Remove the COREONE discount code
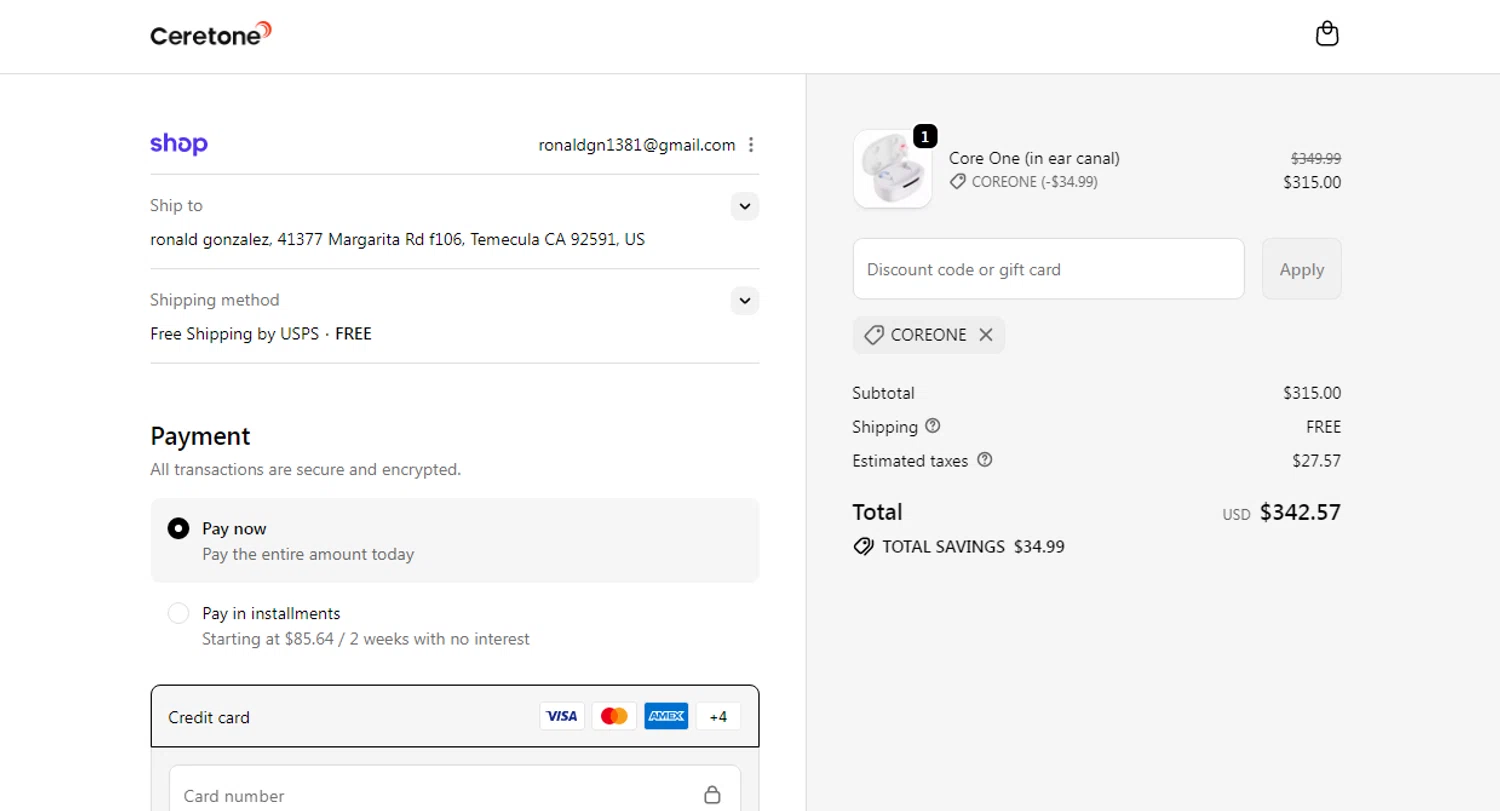 pos(985,335)
